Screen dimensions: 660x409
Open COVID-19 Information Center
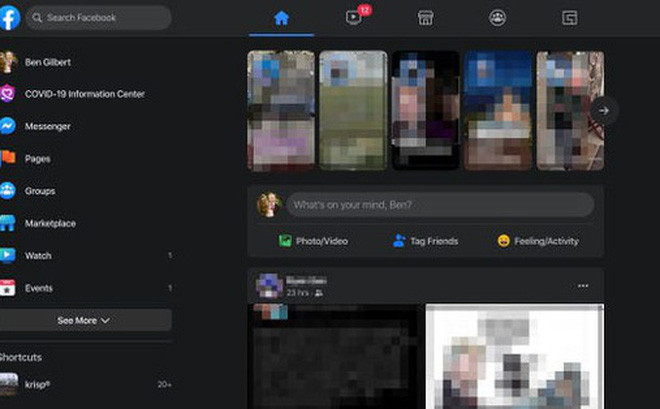click(86, 94)
